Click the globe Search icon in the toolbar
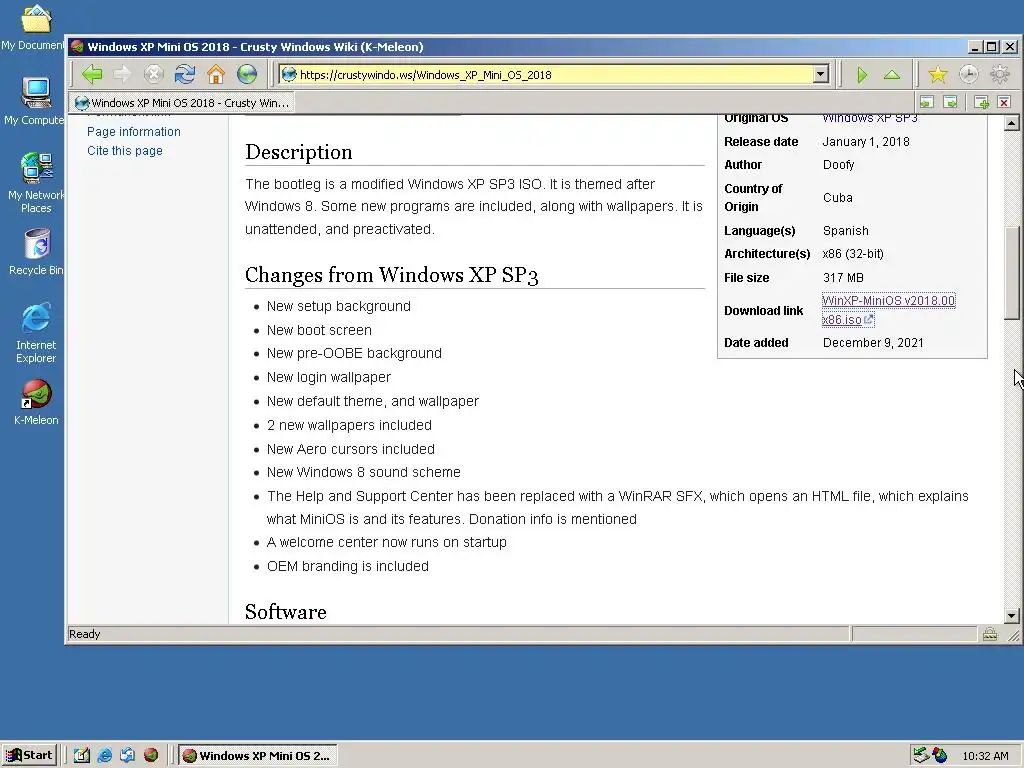 (x=247, y=74)
